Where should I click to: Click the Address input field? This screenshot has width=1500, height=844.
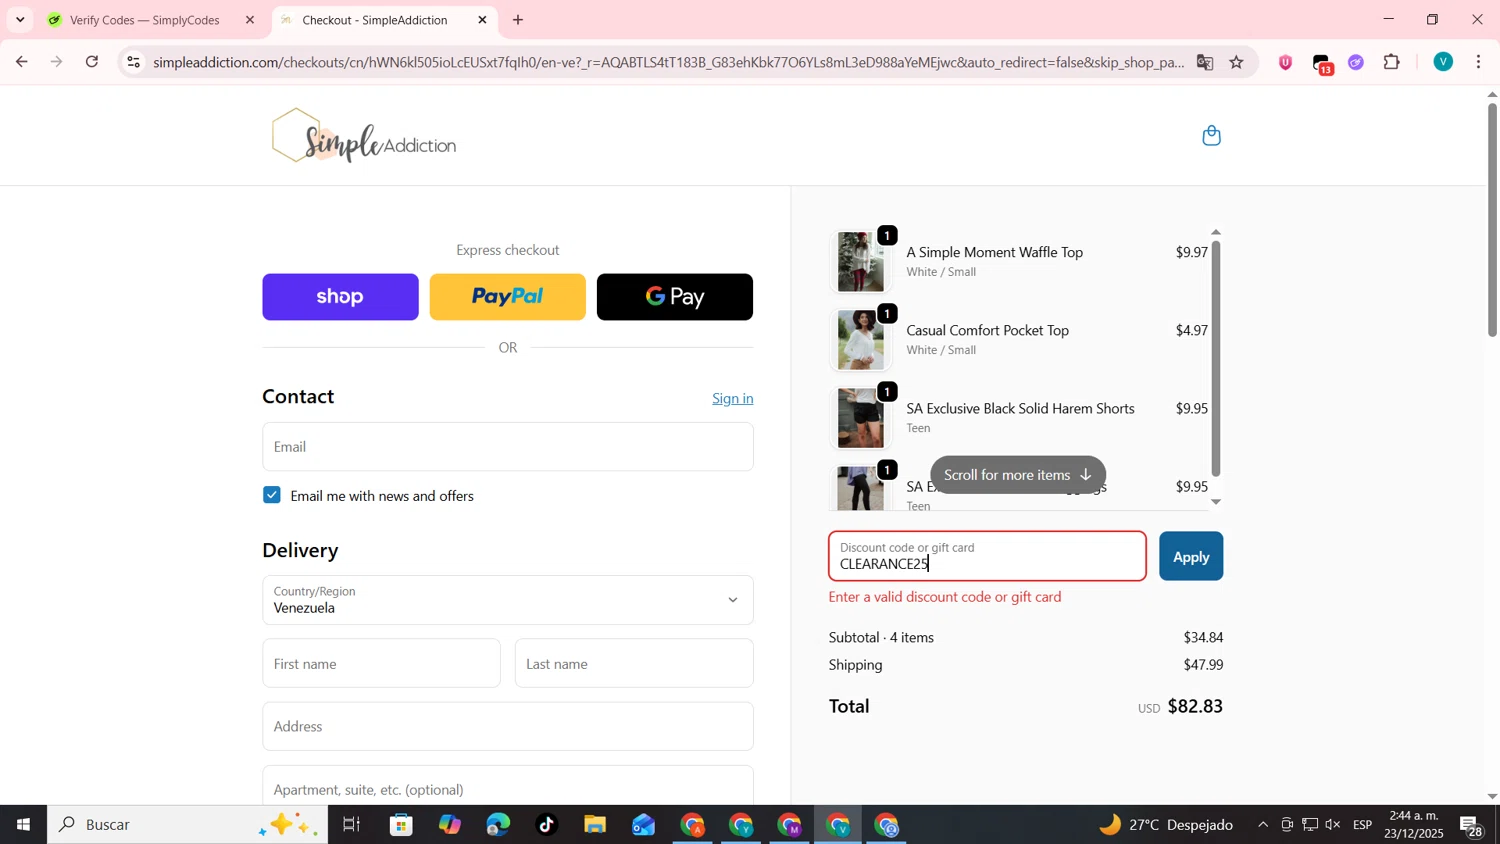(508, 727)
